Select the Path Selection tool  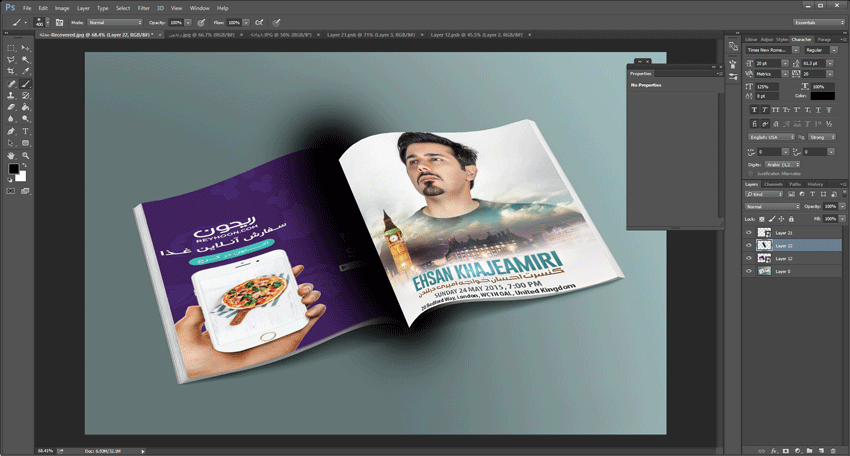11,143
